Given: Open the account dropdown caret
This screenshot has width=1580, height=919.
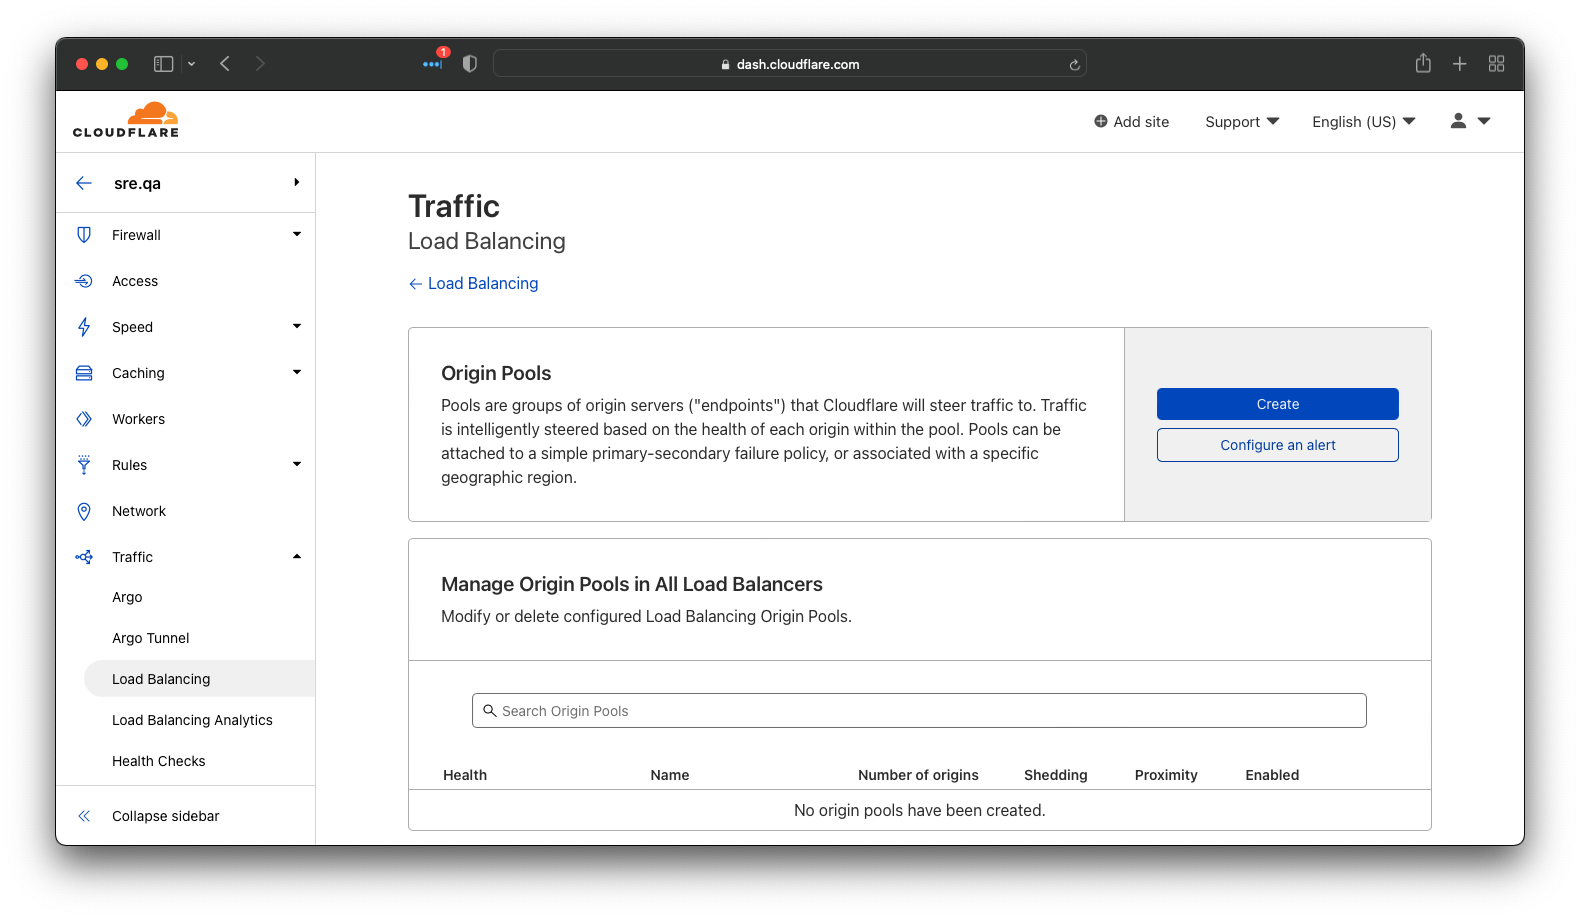Looking at the screenshot, I should [1484, 121].
